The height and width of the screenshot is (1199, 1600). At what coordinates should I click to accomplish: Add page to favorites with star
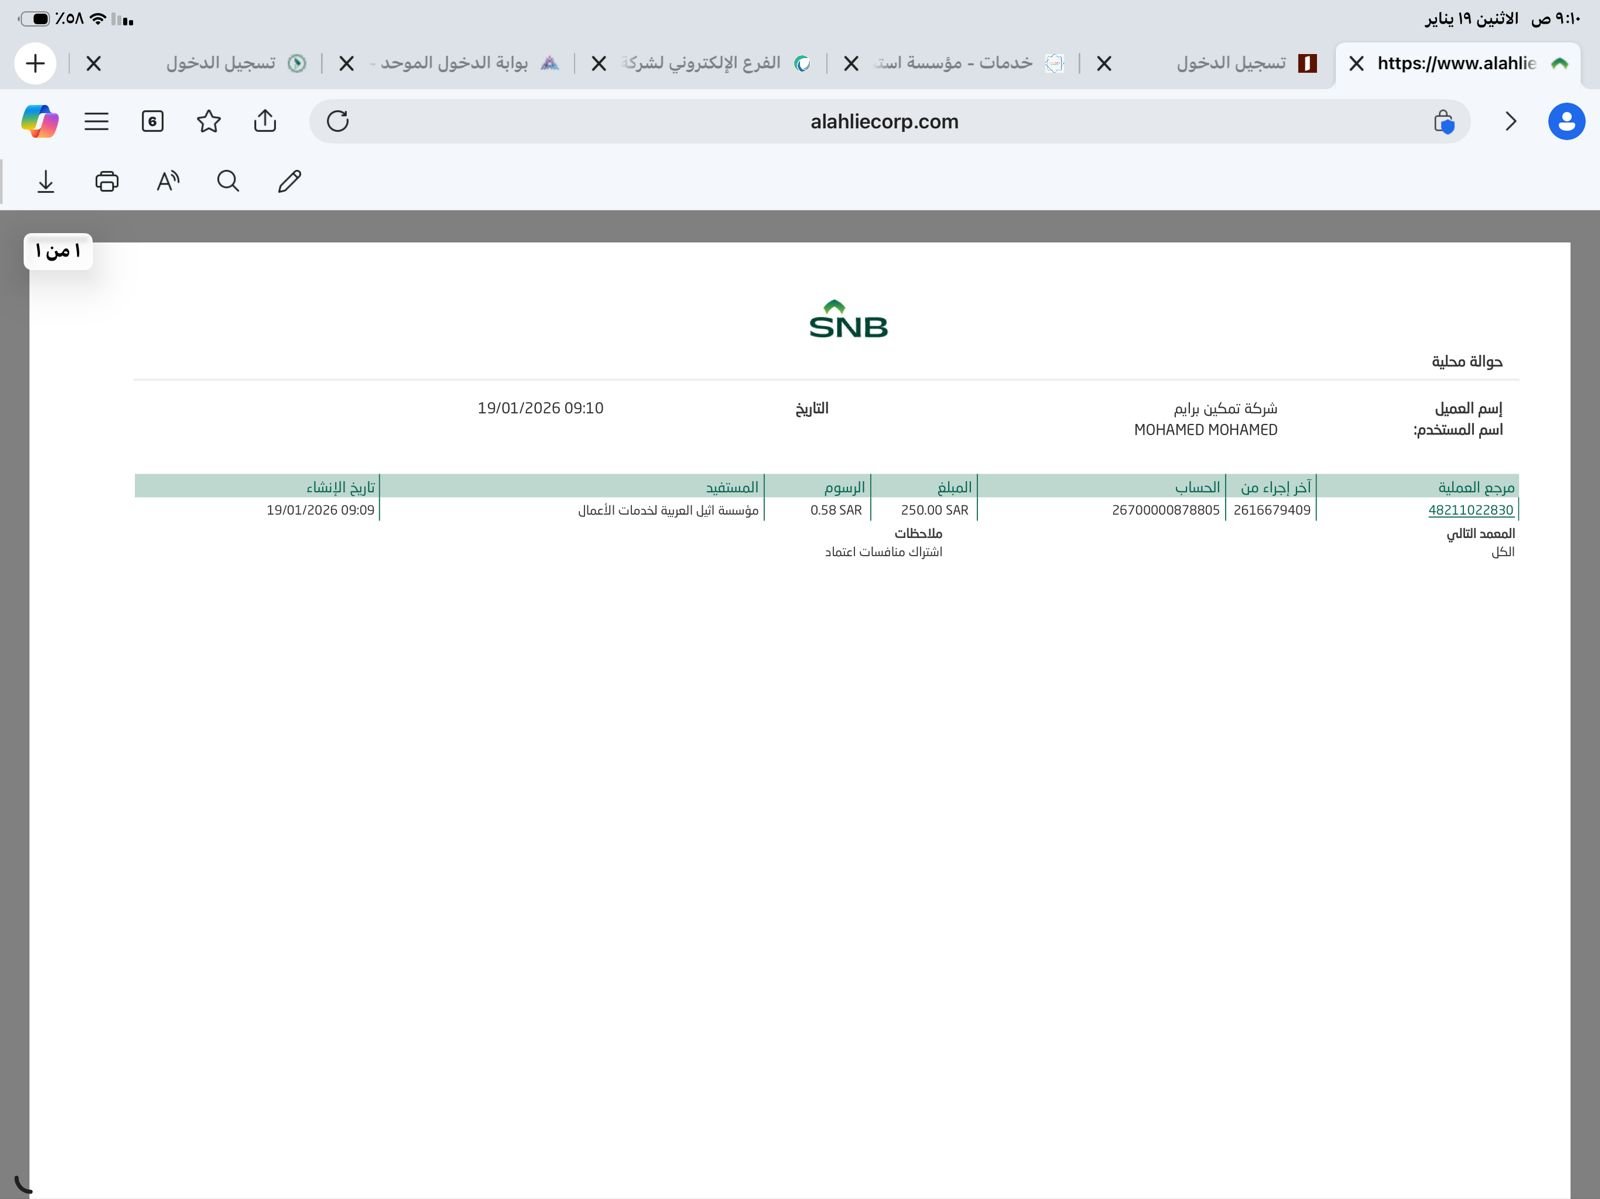tap(208, 121)
